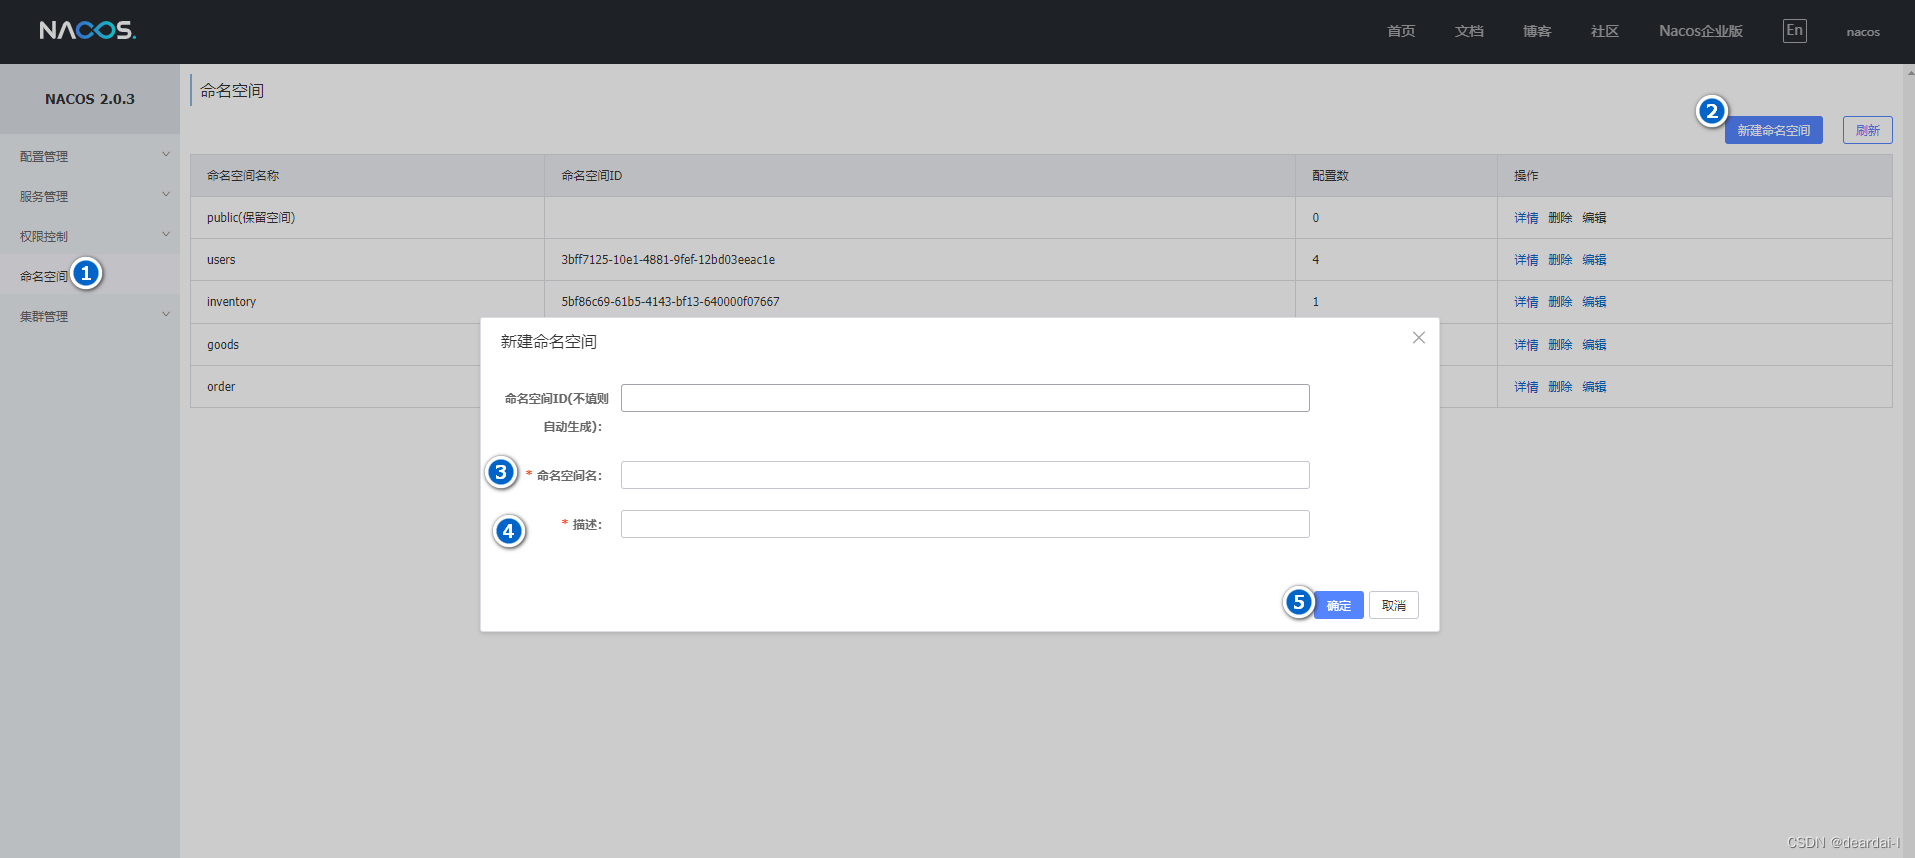
Task: Open 详情 for the inventory namespace
Action: pos(1526,302)
